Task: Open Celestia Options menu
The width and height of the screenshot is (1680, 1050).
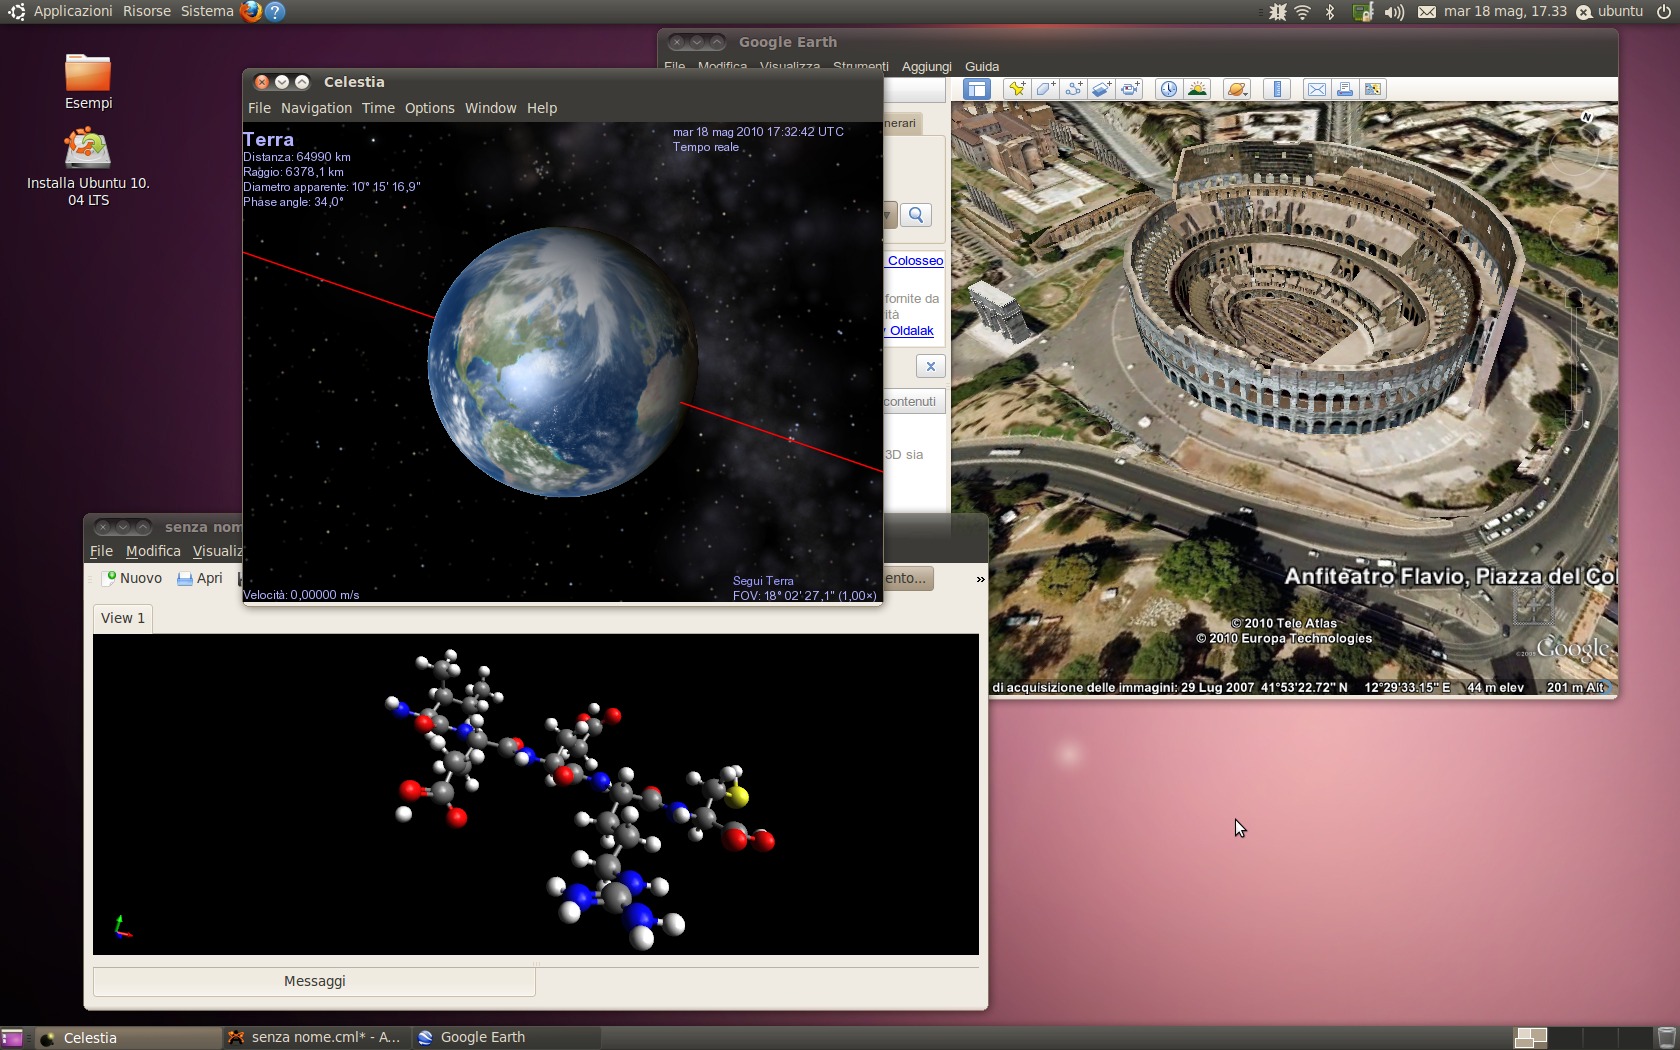Action: click(429, 108)
